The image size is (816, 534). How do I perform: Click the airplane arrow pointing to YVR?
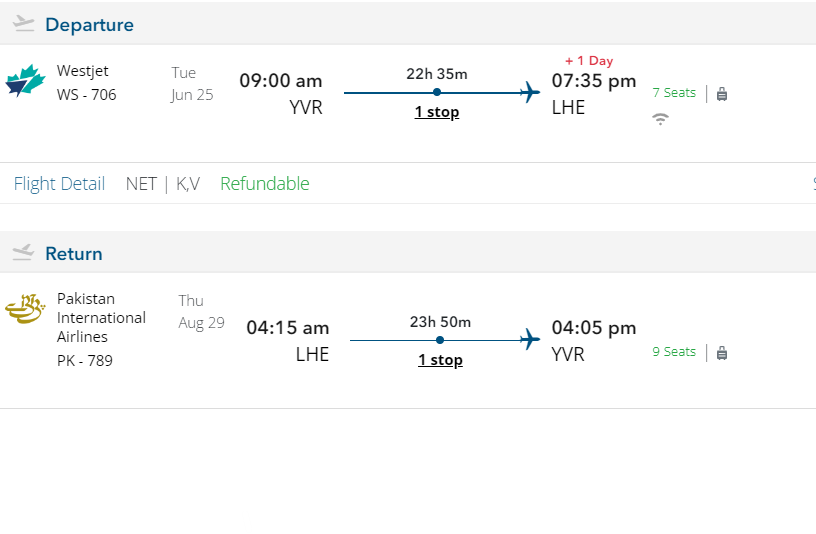[530, 340]
